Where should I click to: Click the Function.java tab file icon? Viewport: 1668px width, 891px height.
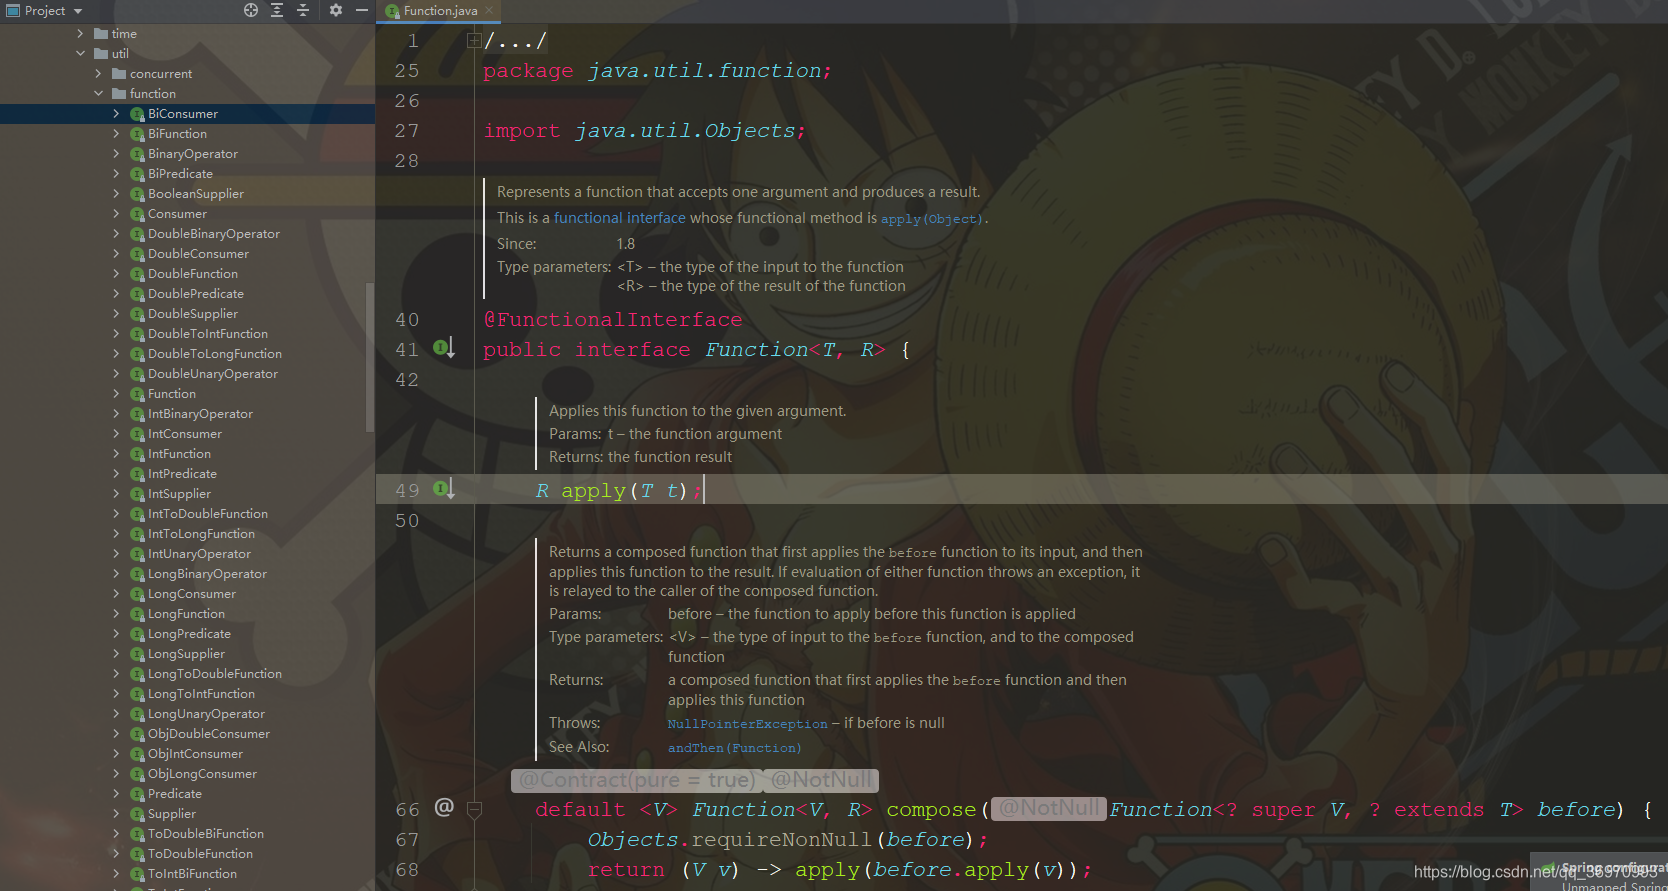(x=393, y=11)
